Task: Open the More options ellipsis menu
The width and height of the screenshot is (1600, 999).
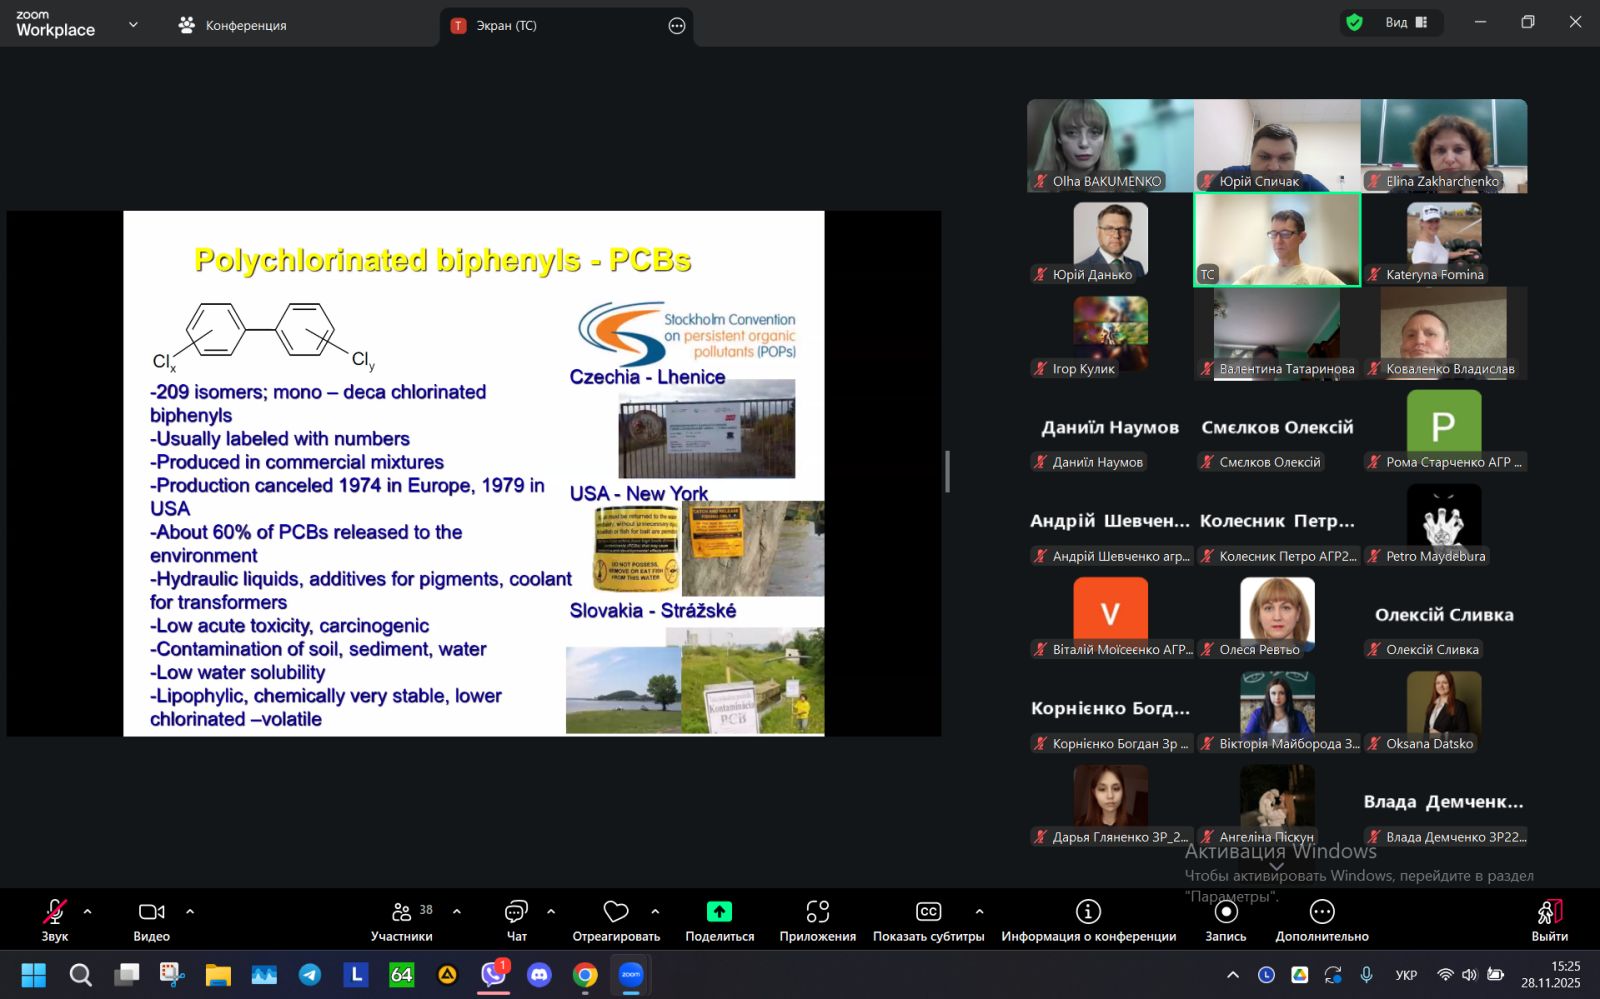Action: tap(1321, 912)
